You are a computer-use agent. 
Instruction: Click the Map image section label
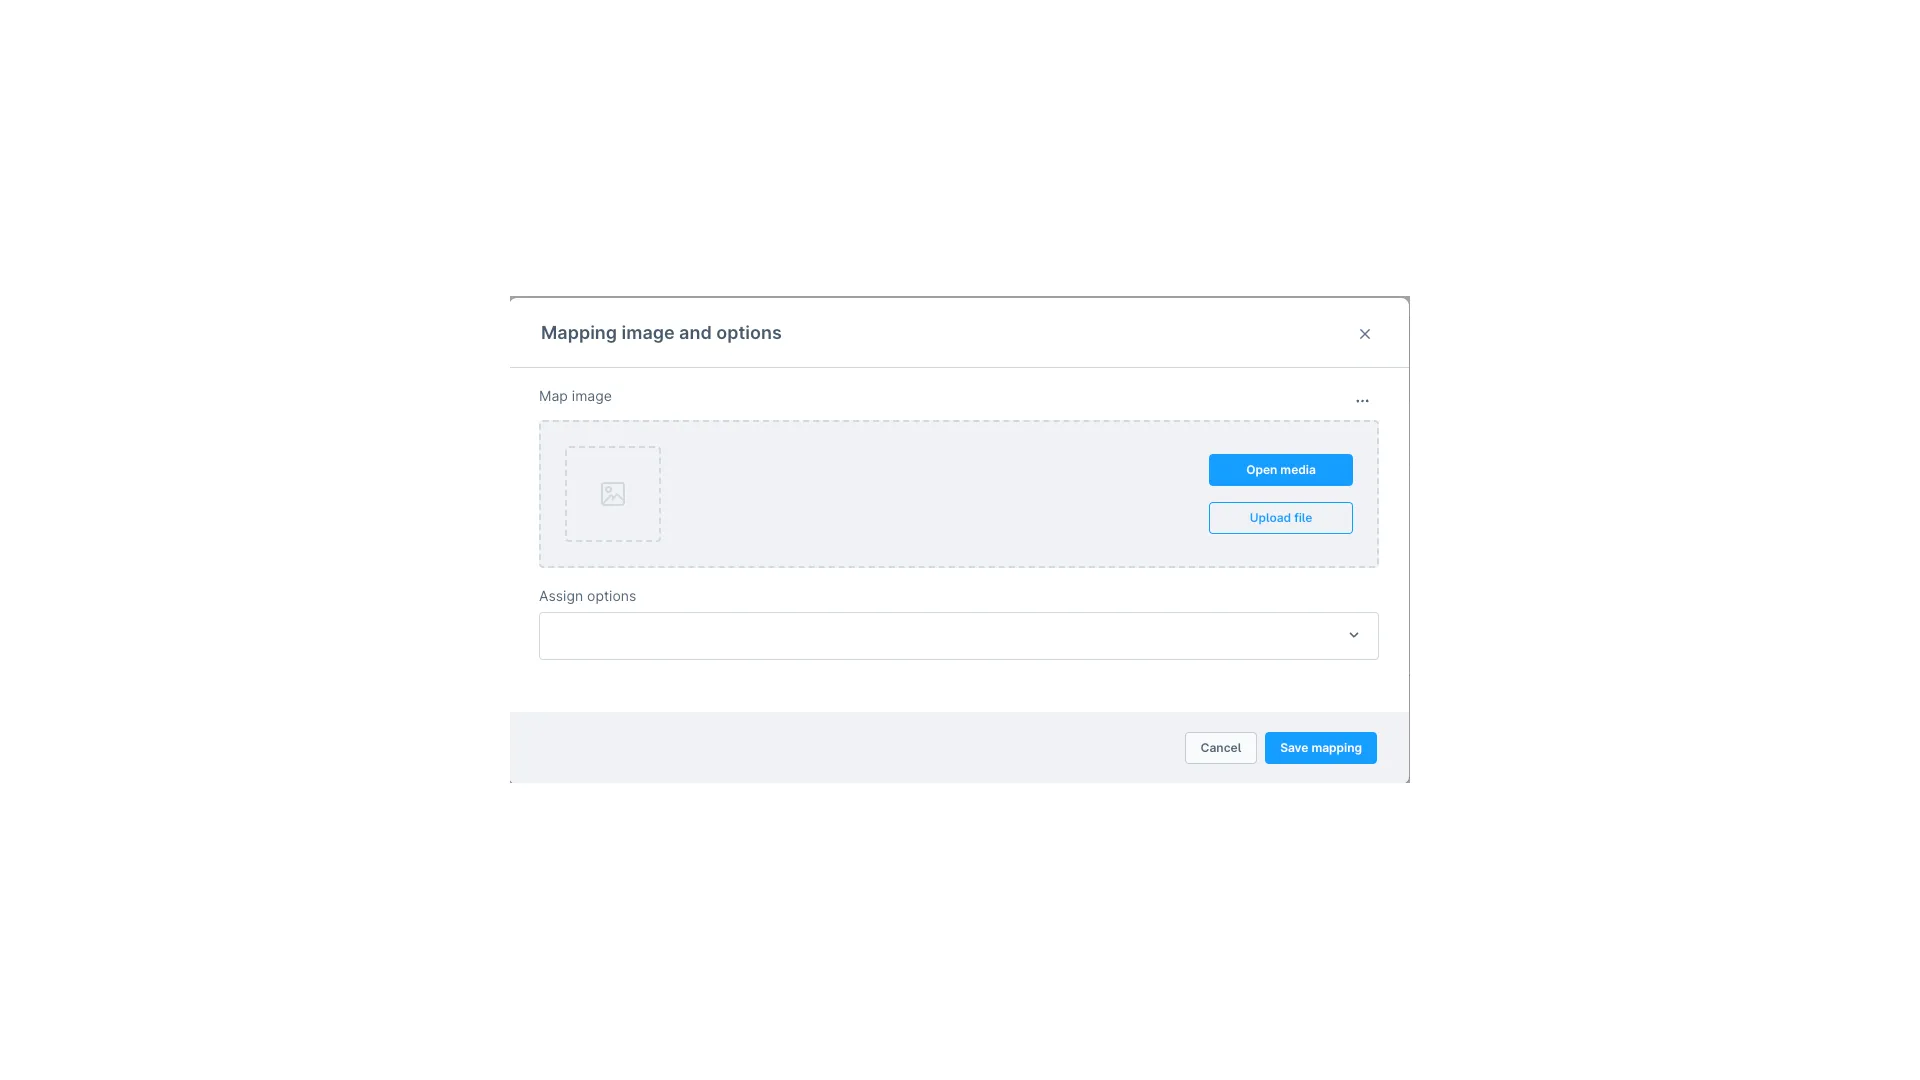575,396
